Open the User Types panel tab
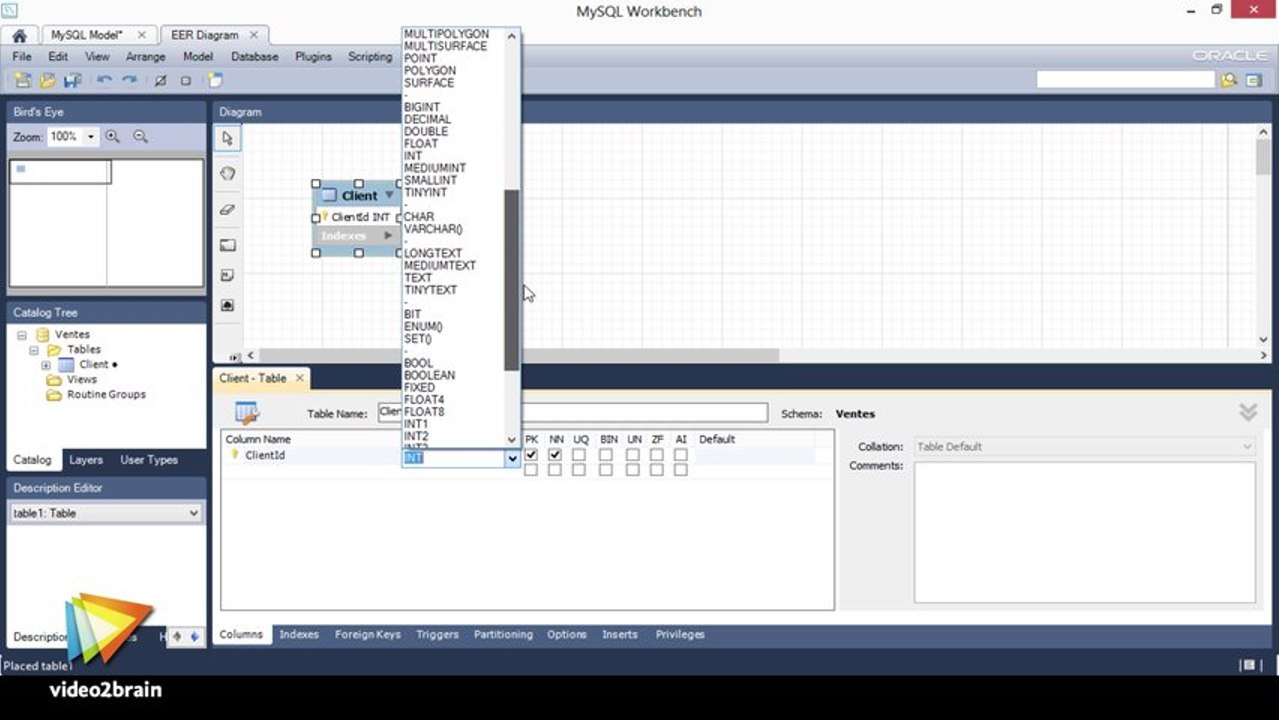The image size is (1279, 720). (149, 460)
